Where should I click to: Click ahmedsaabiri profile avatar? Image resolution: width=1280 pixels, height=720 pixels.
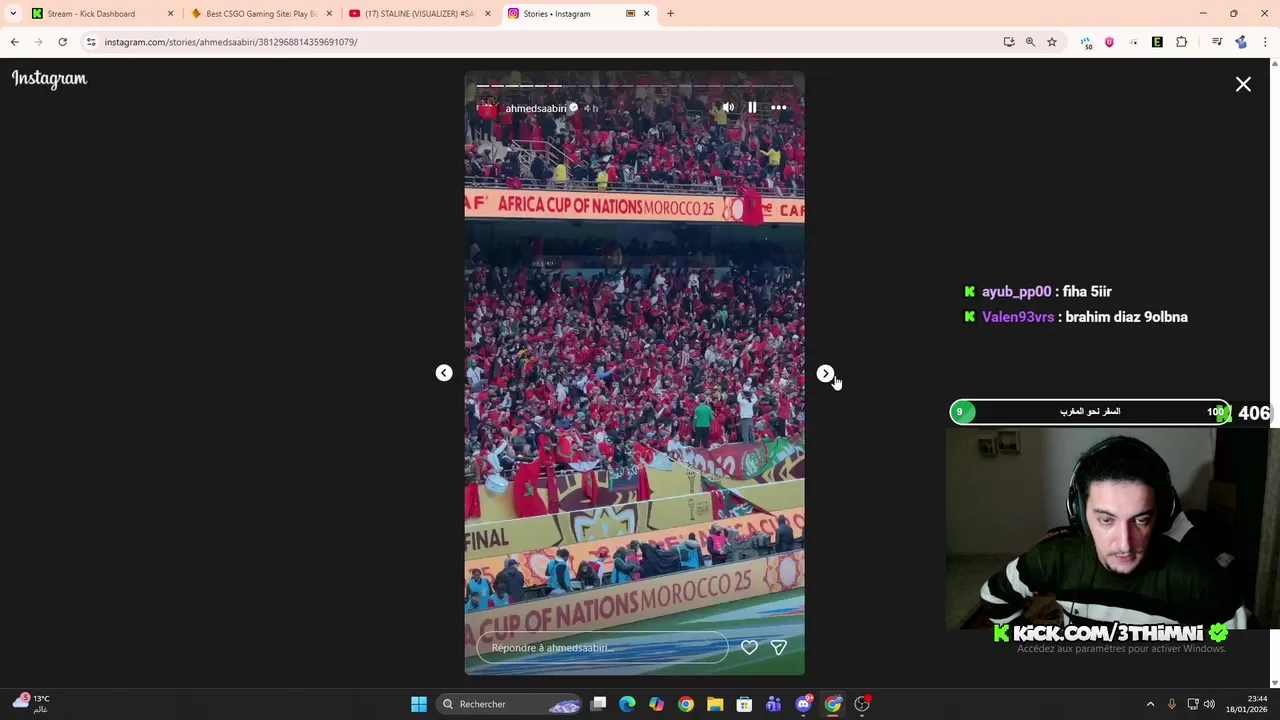point(487,108)
